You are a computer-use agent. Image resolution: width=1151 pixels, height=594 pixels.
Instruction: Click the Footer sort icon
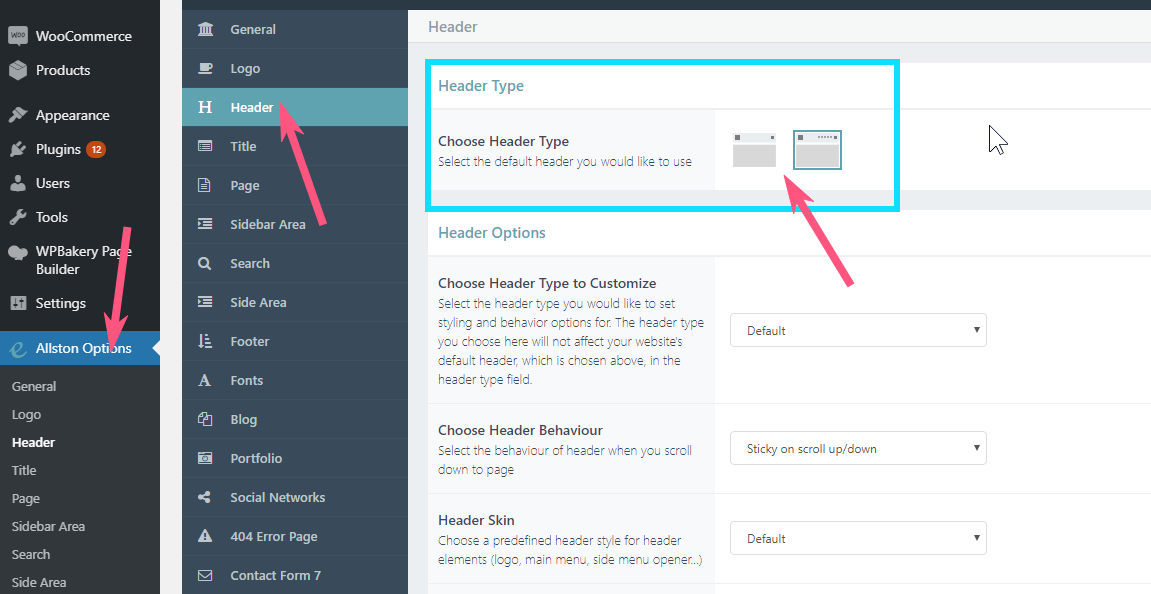coord(206,341)
